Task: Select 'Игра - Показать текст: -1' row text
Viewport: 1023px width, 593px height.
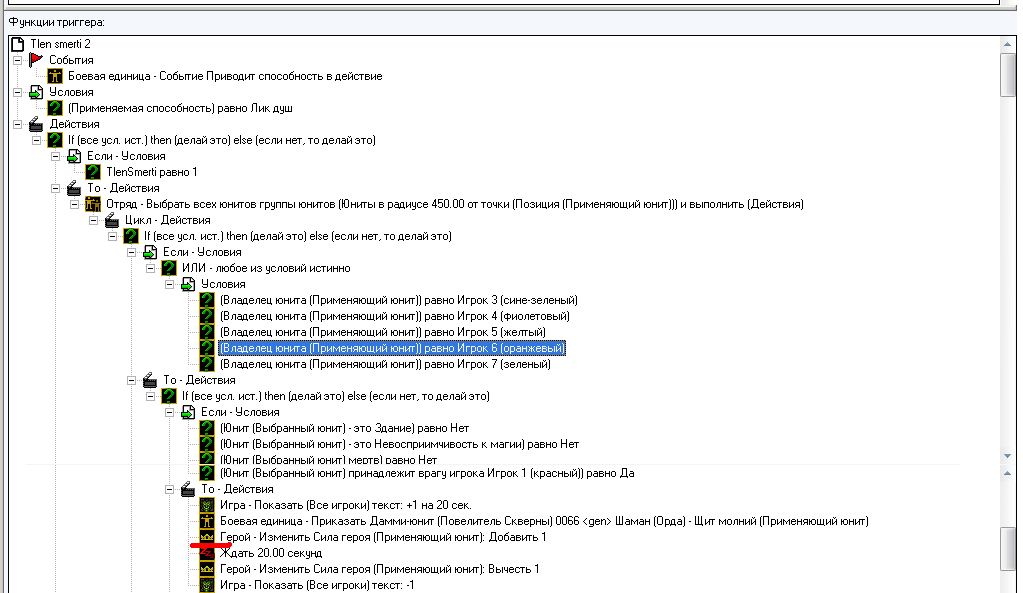Action: tap(317, 585)
